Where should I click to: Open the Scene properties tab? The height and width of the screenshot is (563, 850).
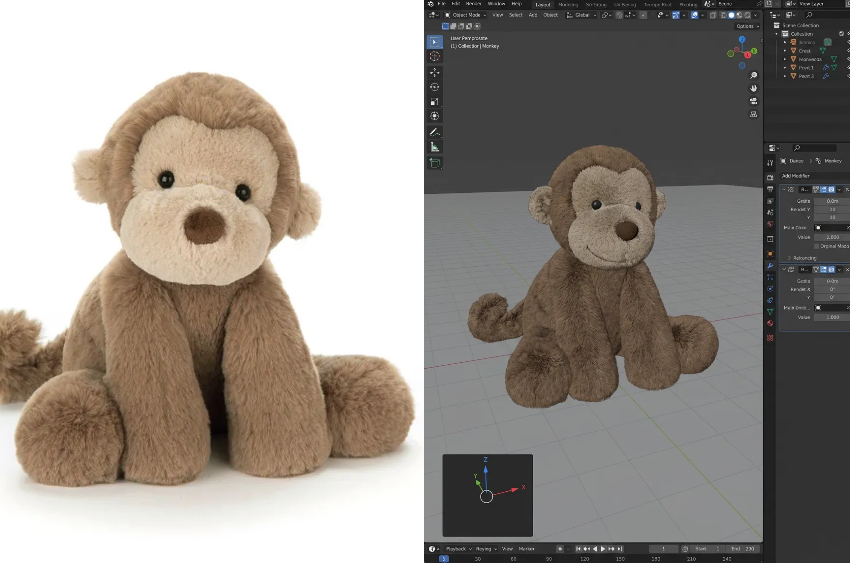click(770, 212)
